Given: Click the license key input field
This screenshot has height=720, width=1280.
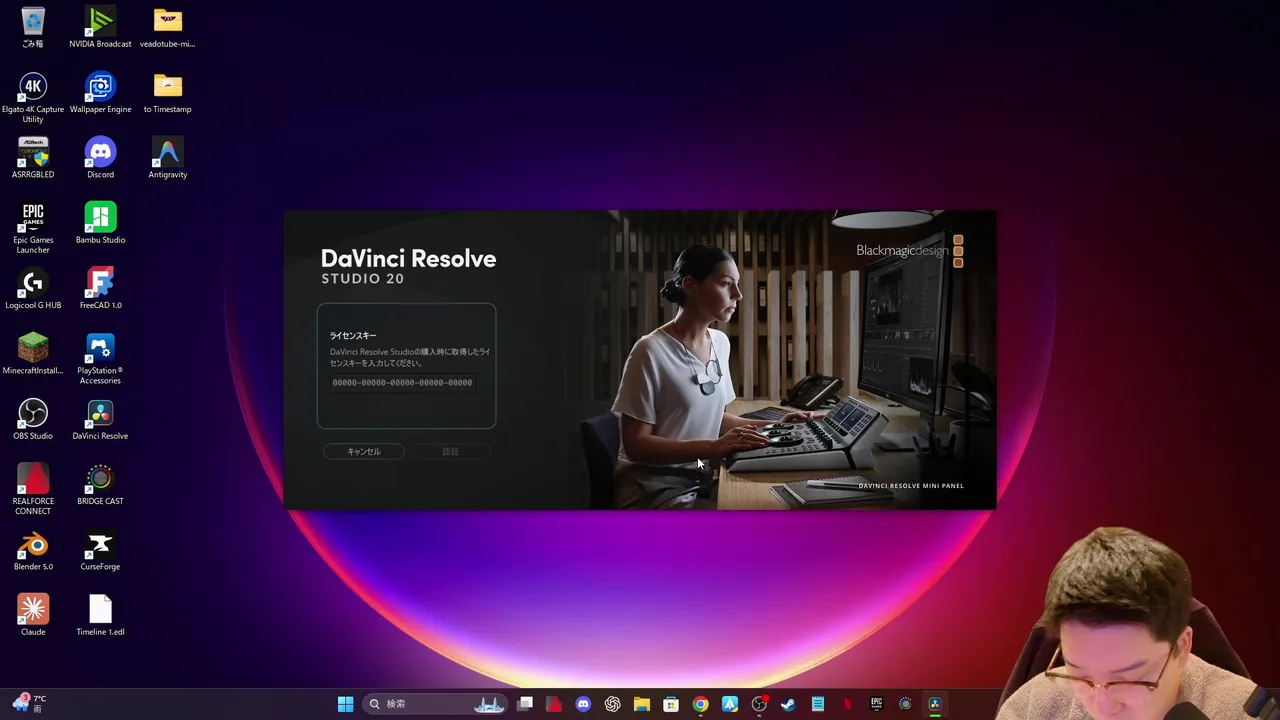Looking at the screenshot, I should [404, 382].
